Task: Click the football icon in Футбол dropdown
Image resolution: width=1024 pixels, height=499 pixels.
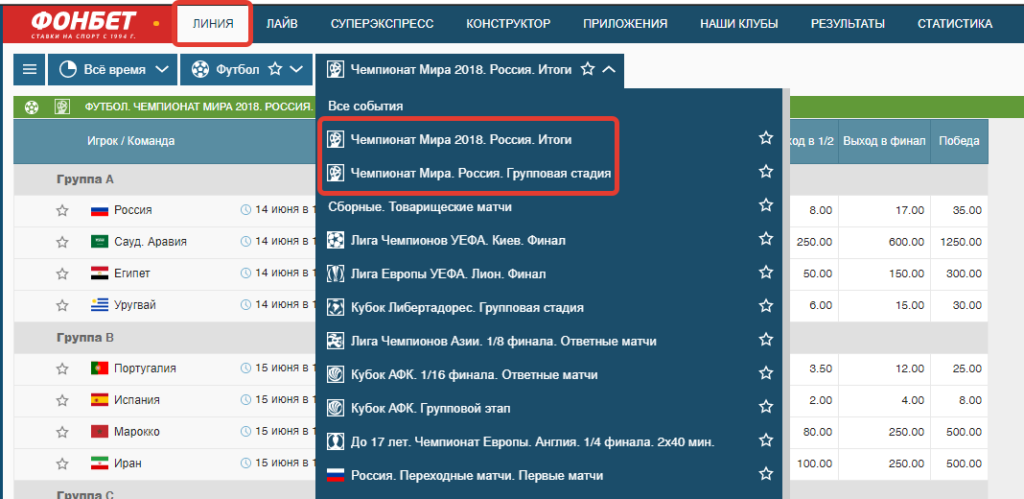Action: pos(200,69)
